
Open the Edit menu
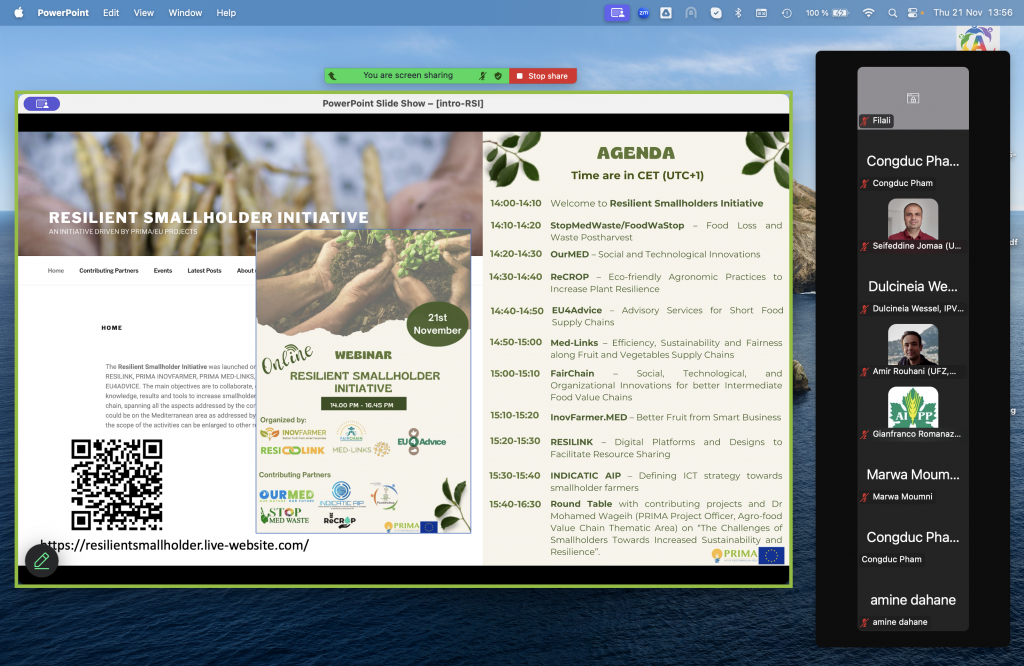click(111, 13)
